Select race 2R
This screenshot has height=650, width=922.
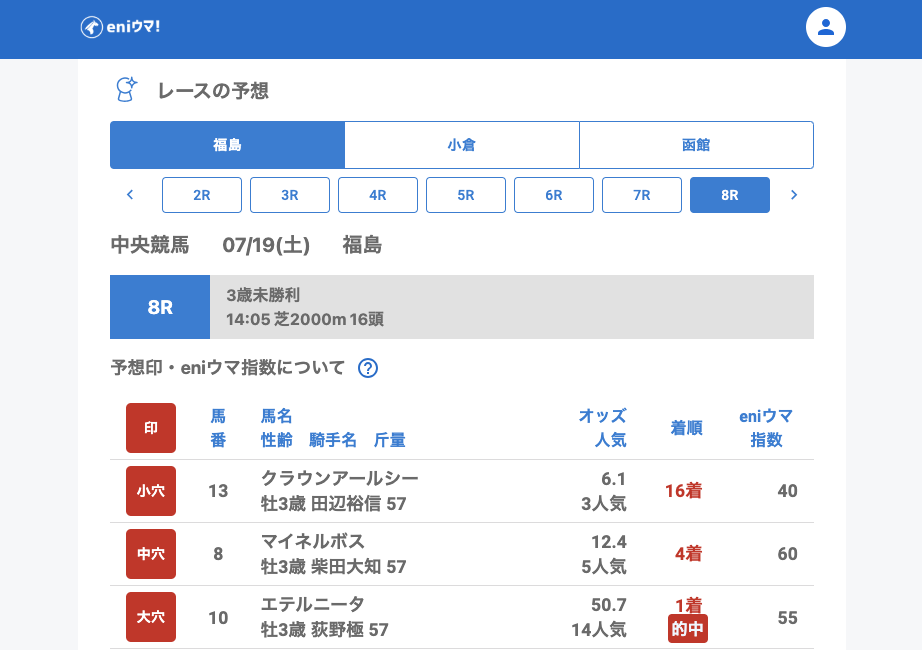pos(202,195)
